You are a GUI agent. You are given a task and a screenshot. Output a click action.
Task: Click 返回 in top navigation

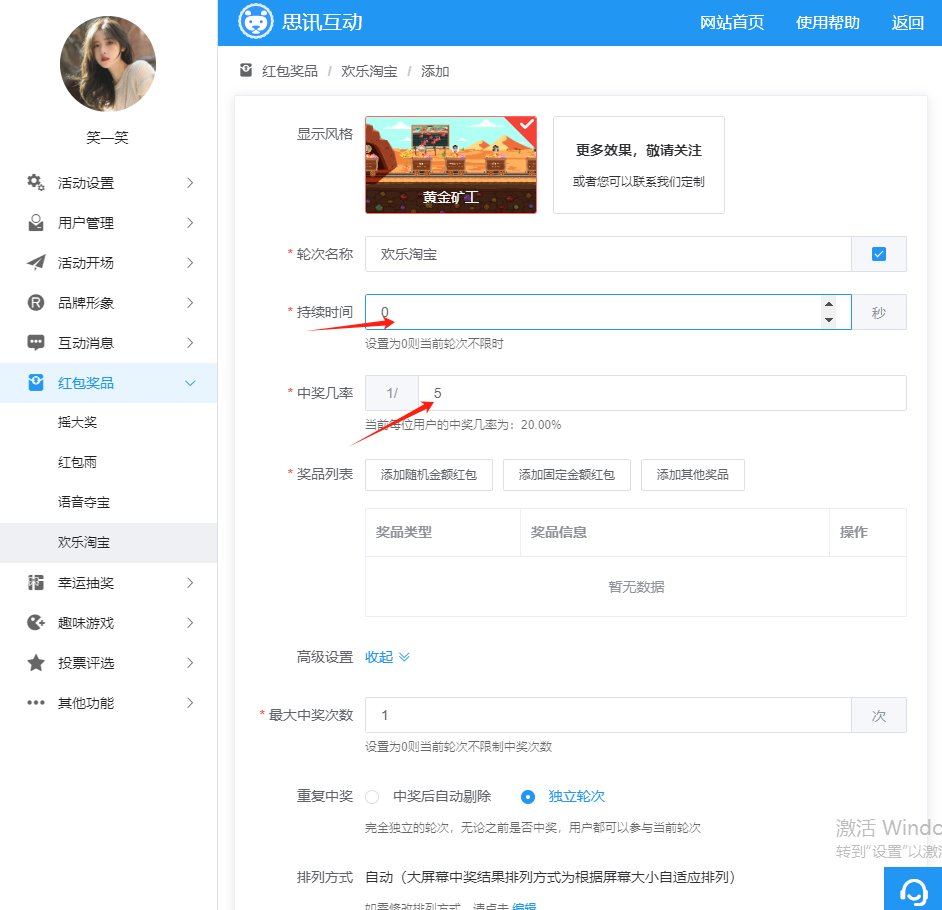tap(907, 23)
